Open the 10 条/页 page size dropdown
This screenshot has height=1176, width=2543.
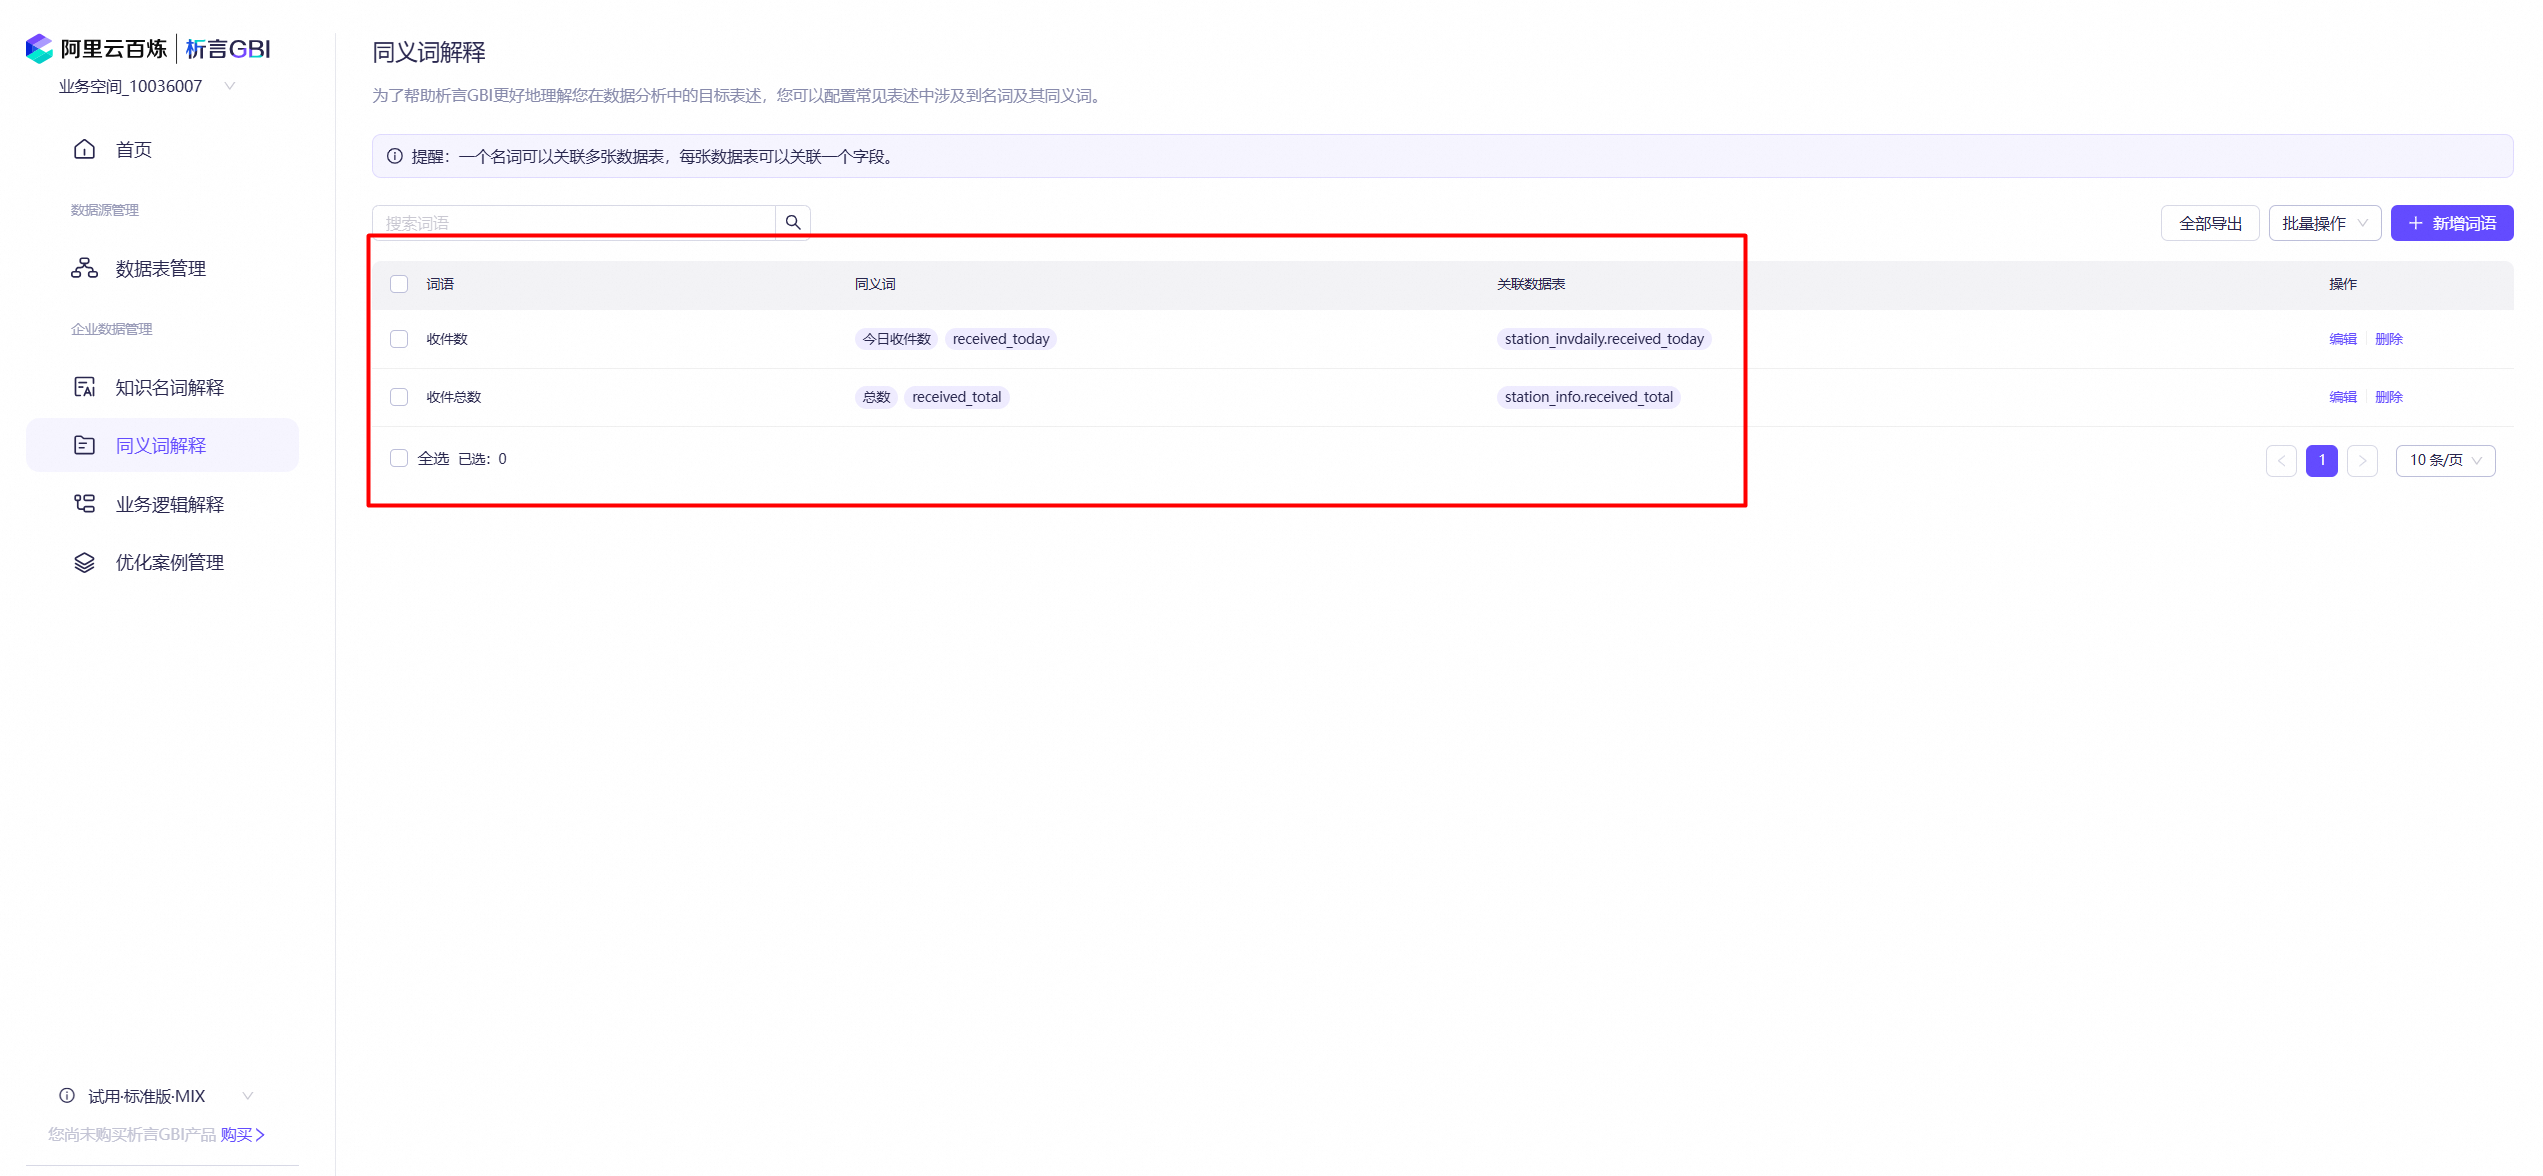click(2445, 460)
